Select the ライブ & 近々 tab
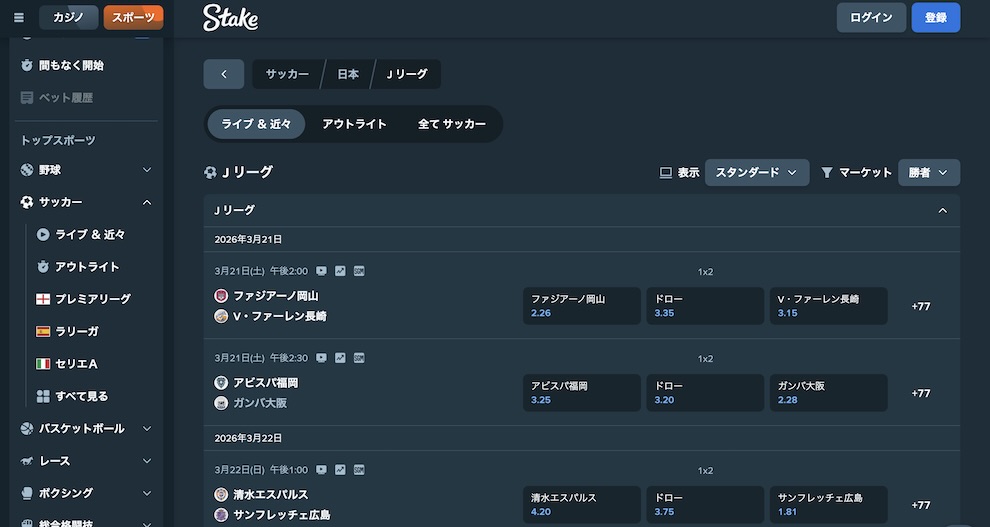 coord(256,124)
